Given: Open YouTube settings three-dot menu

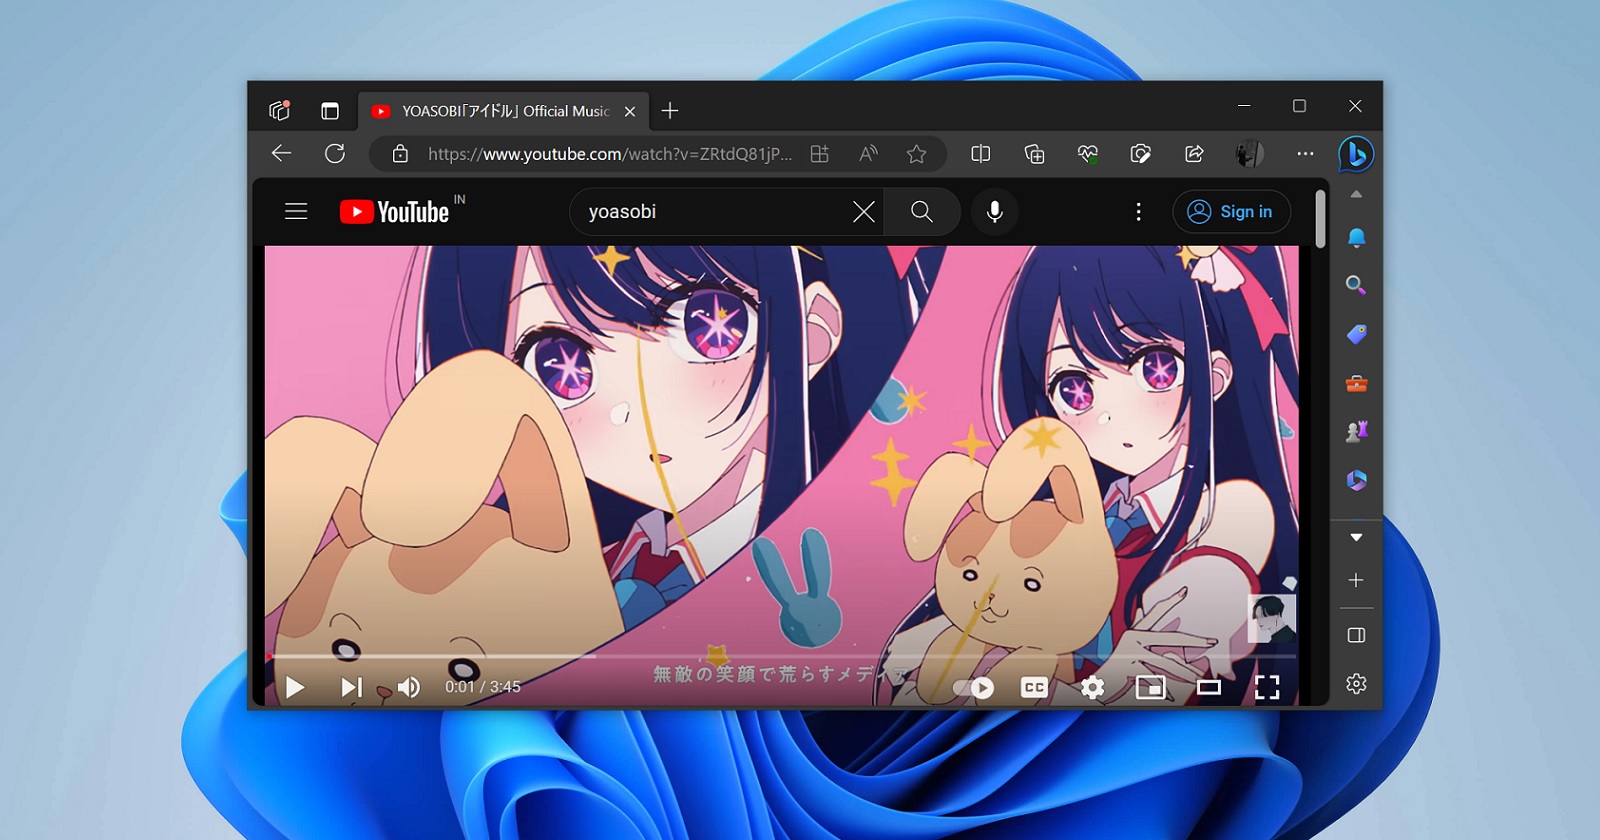Looking at the screenshot, I should click(x=1138, y=212).
